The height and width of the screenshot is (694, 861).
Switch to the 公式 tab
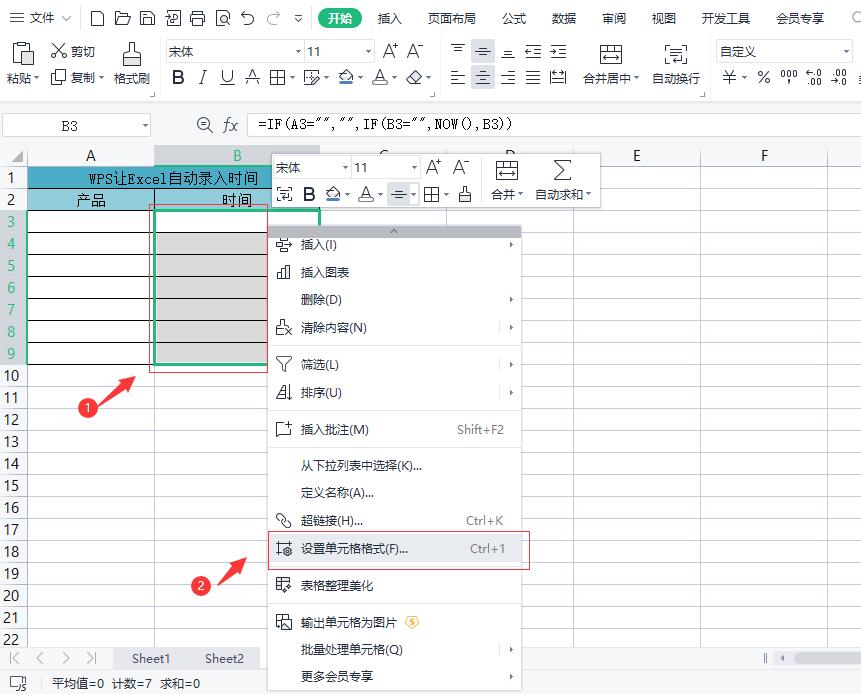pos(514,19)
